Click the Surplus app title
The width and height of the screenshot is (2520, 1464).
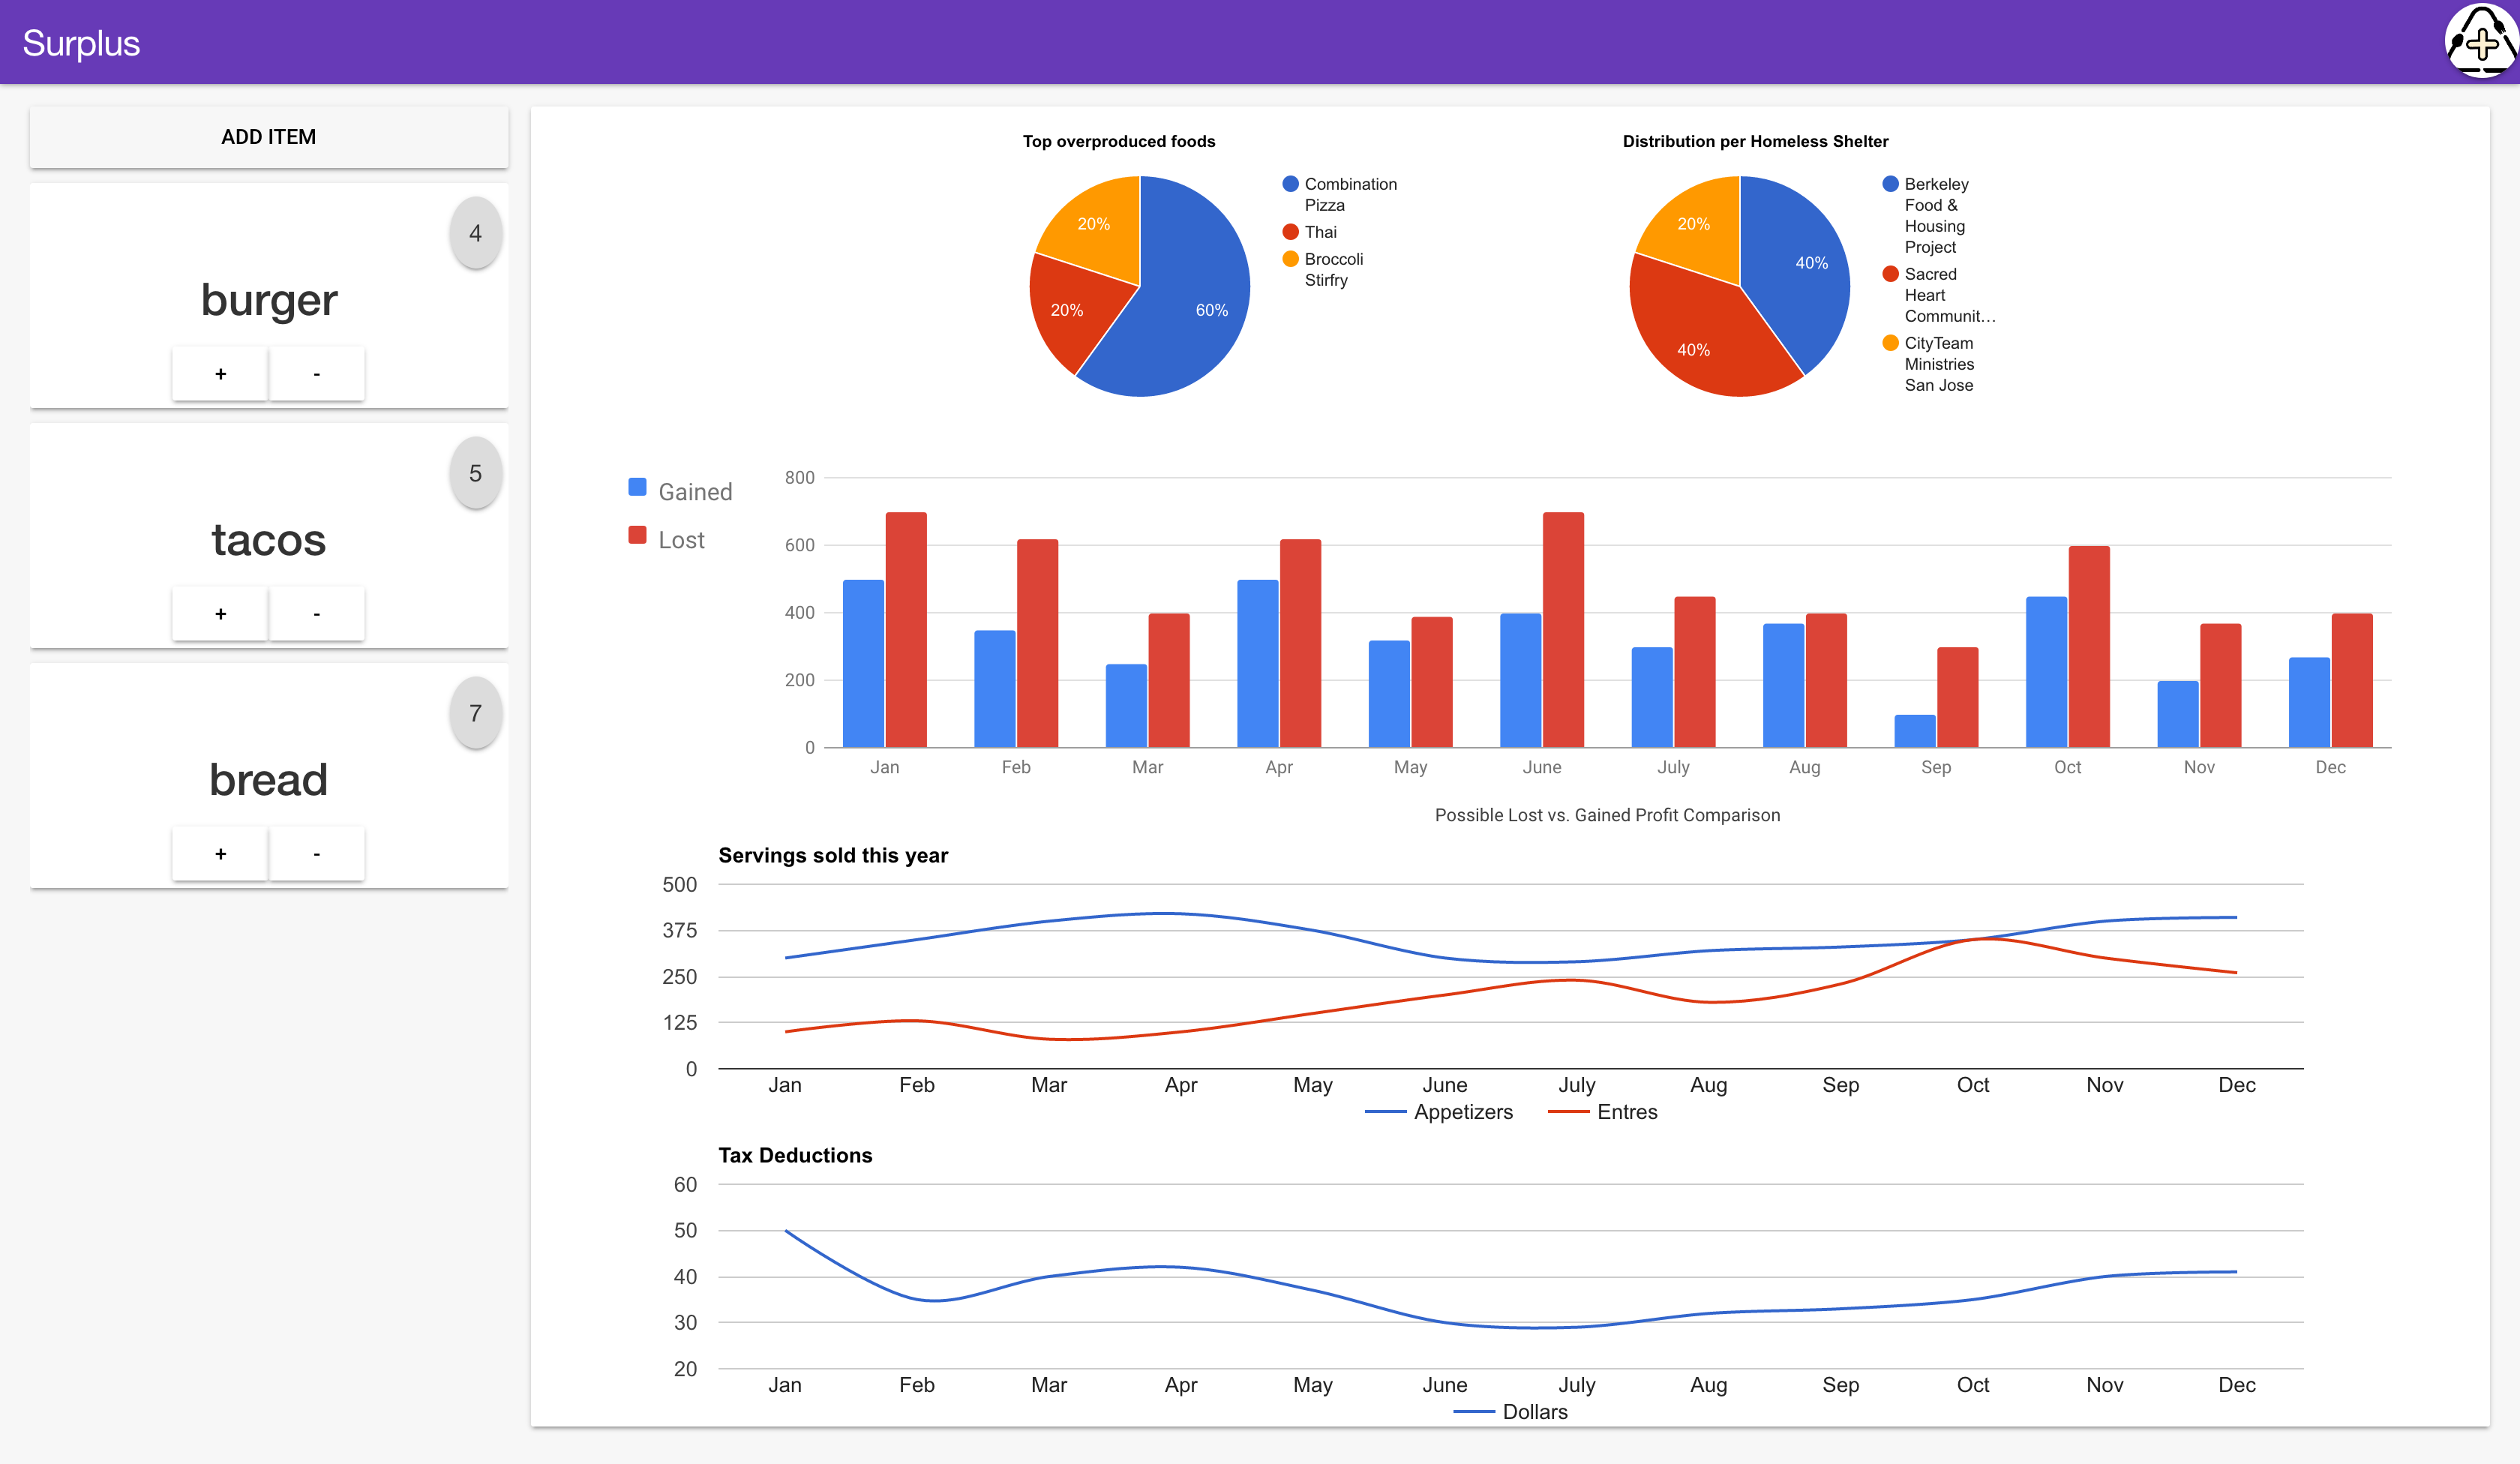[81, 43]
